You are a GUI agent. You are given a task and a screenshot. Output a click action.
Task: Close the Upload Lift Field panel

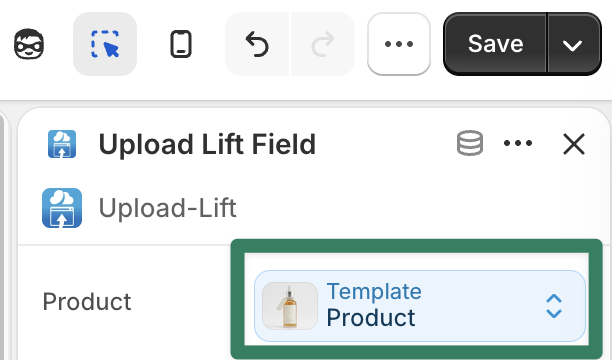point(574,144)
